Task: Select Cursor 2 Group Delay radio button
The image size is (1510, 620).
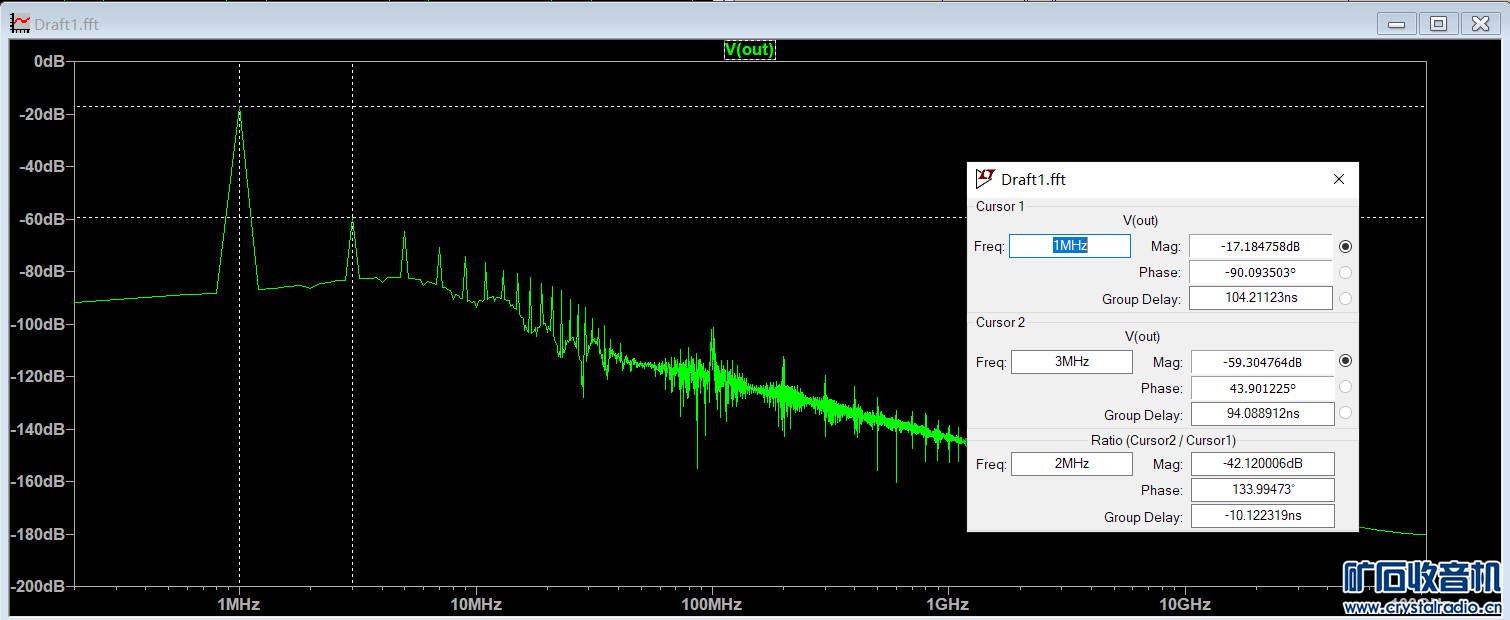Action: click(1345, 413)
